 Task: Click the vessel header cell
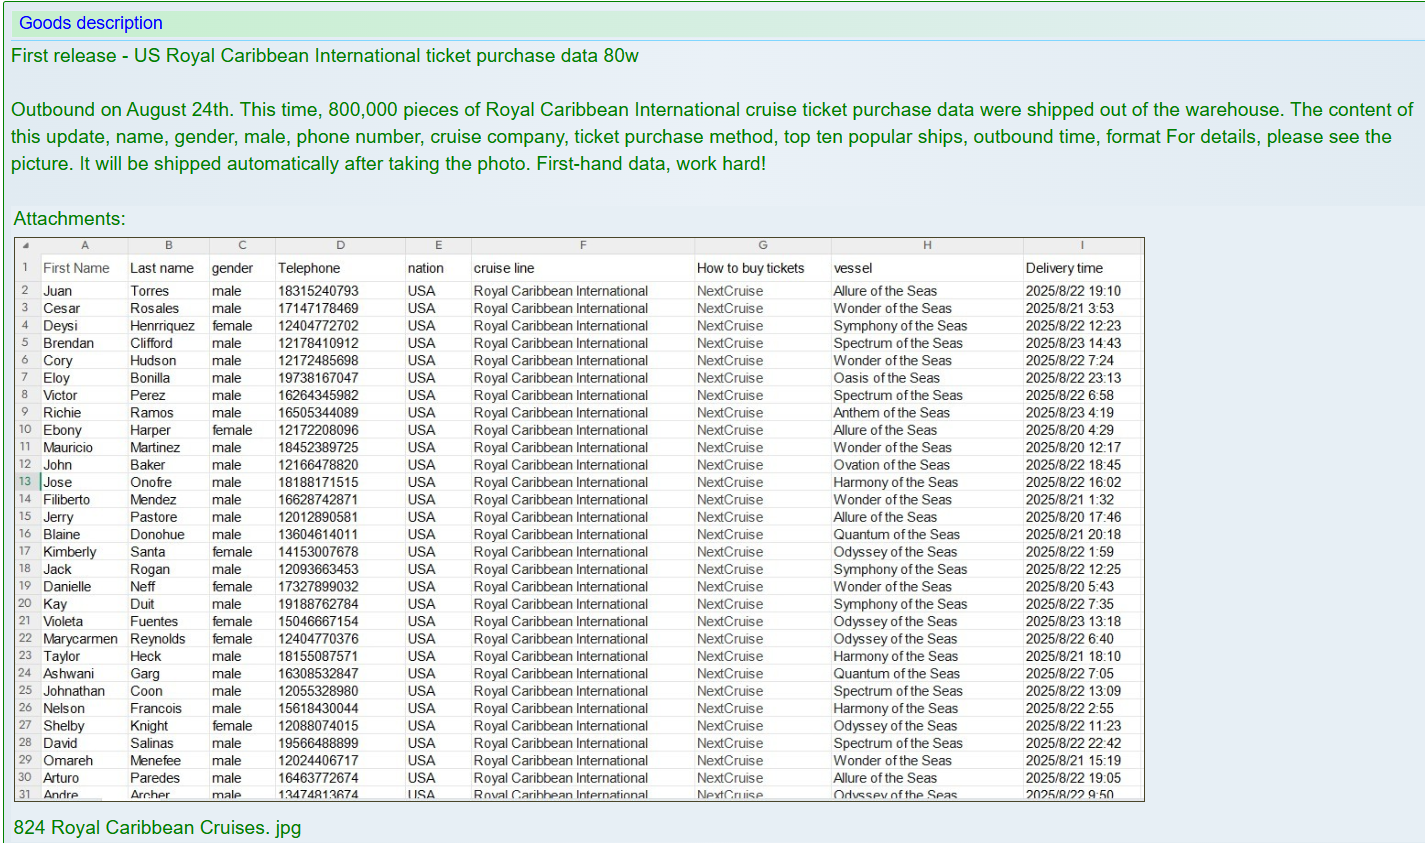tap(853, 268)
